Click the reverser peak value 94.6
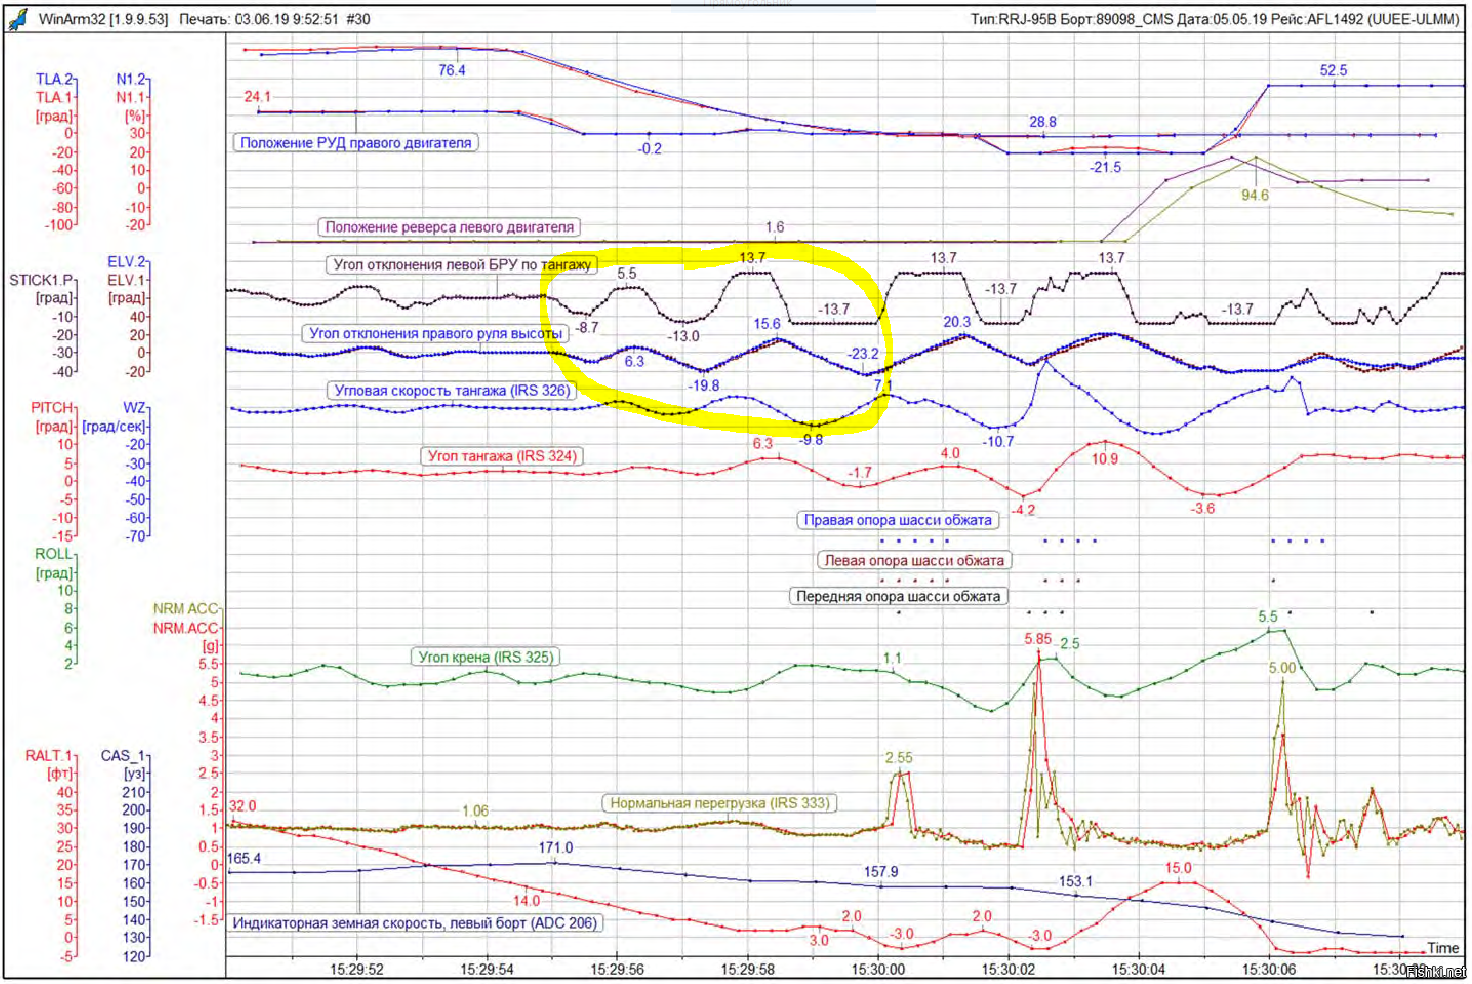This screenshot has height=984, width=1472. [x=1255, y=195]
